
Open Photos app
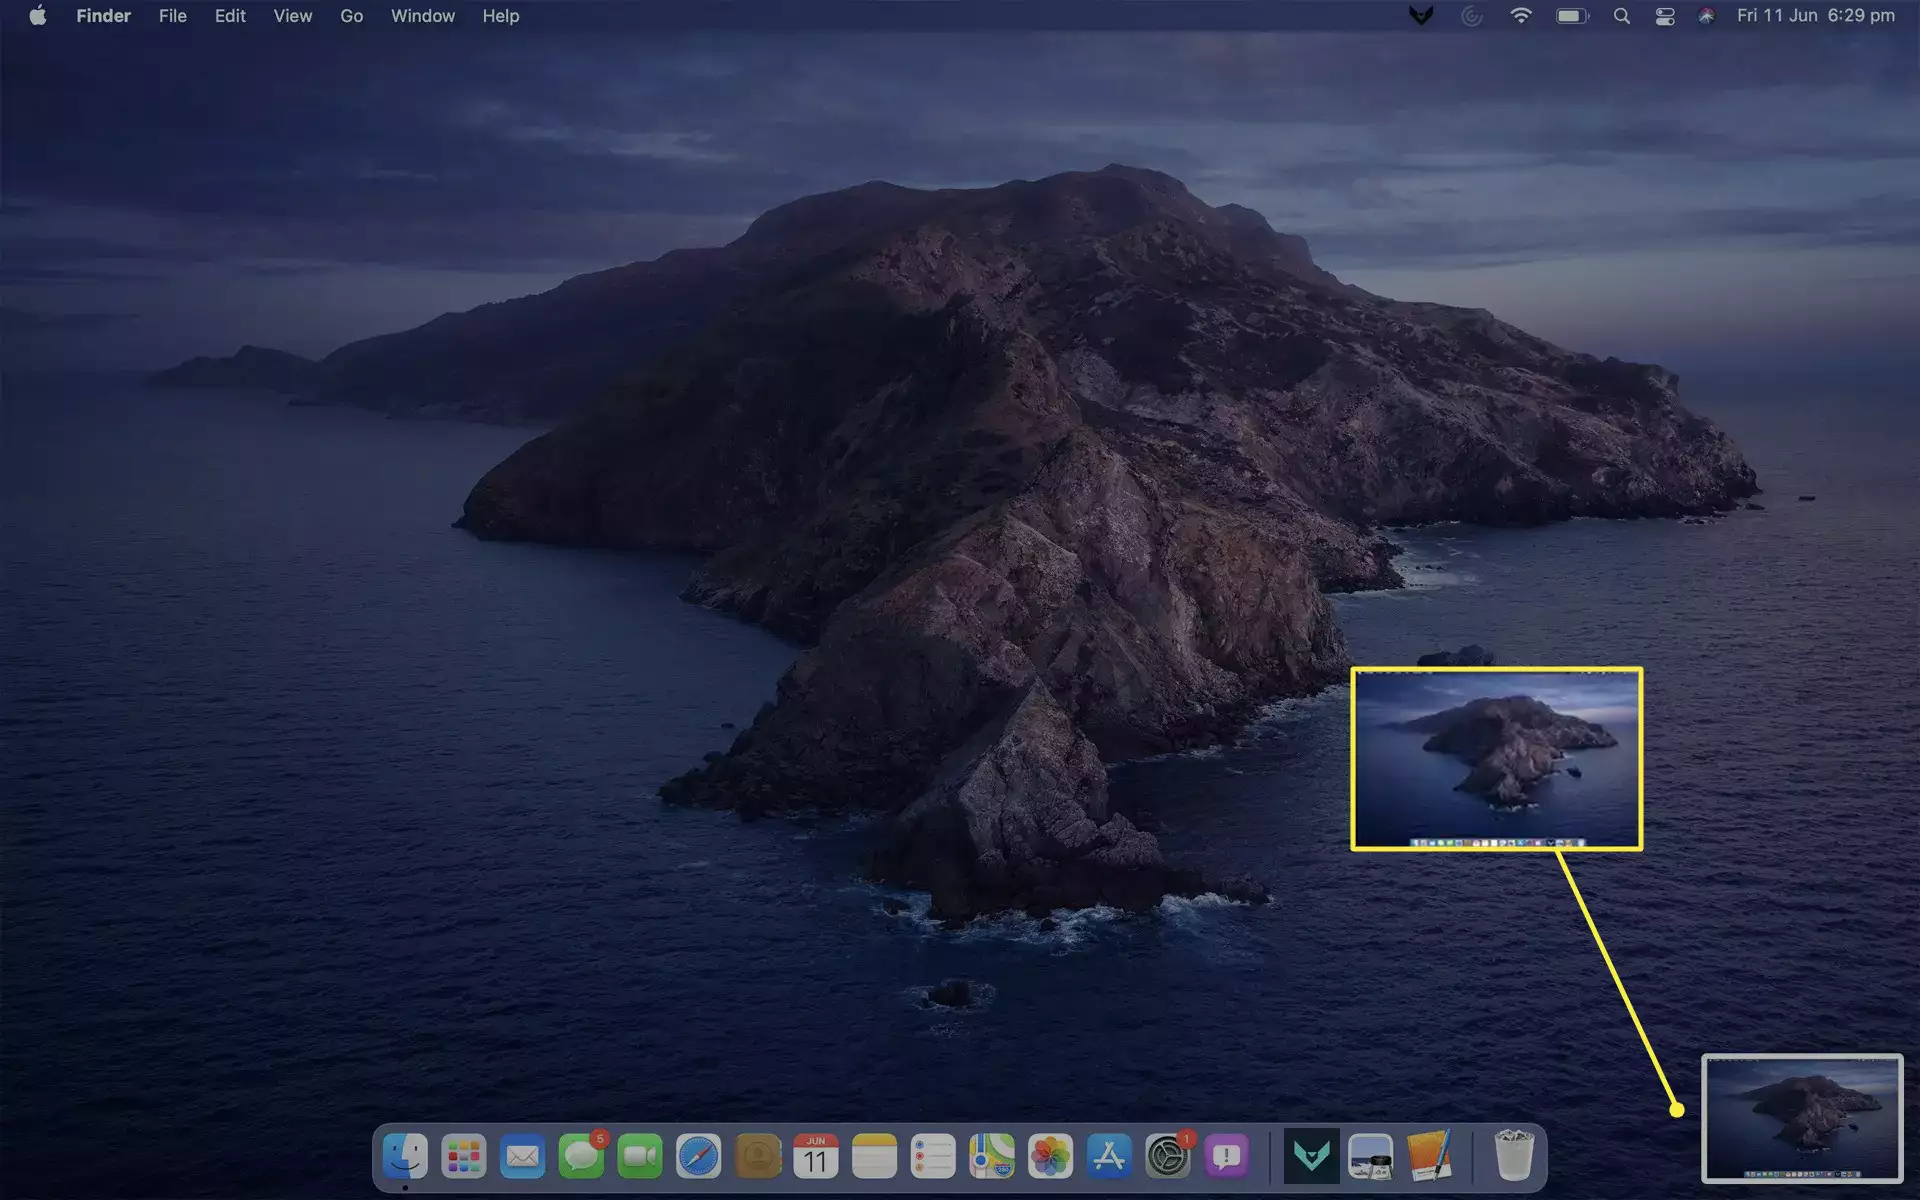click(1049, 1157)
